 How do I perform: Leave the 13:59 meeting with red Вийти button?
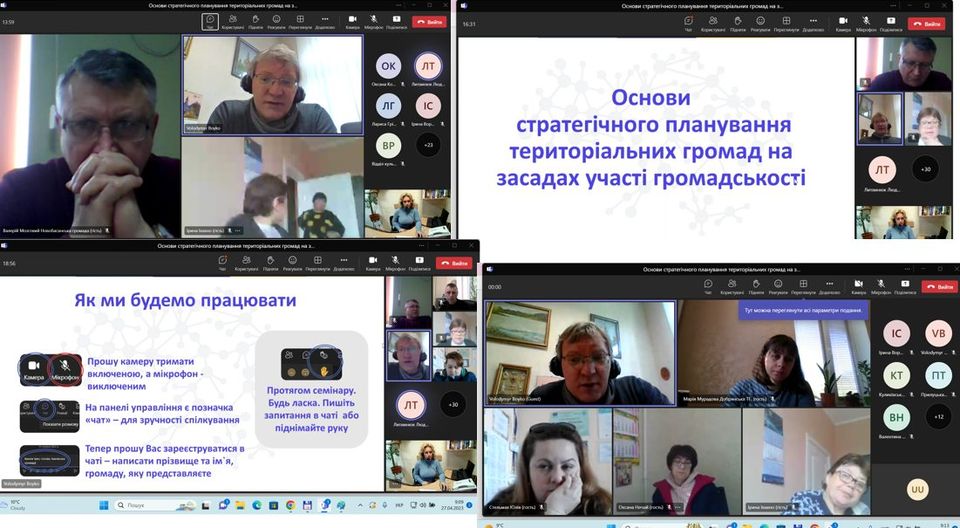(429, 21)
